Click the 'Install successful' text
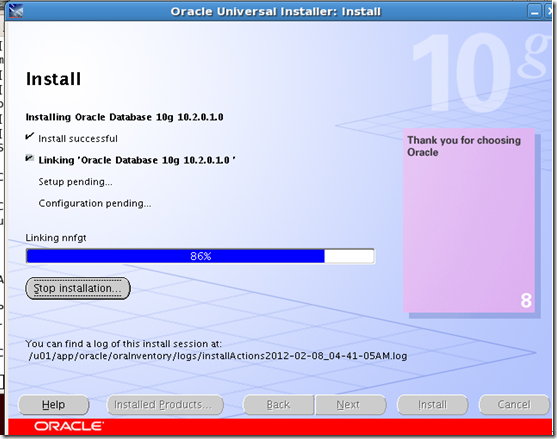Image resolution: width=557 pixels, height=439 pixels. click(x=78, y=139)
